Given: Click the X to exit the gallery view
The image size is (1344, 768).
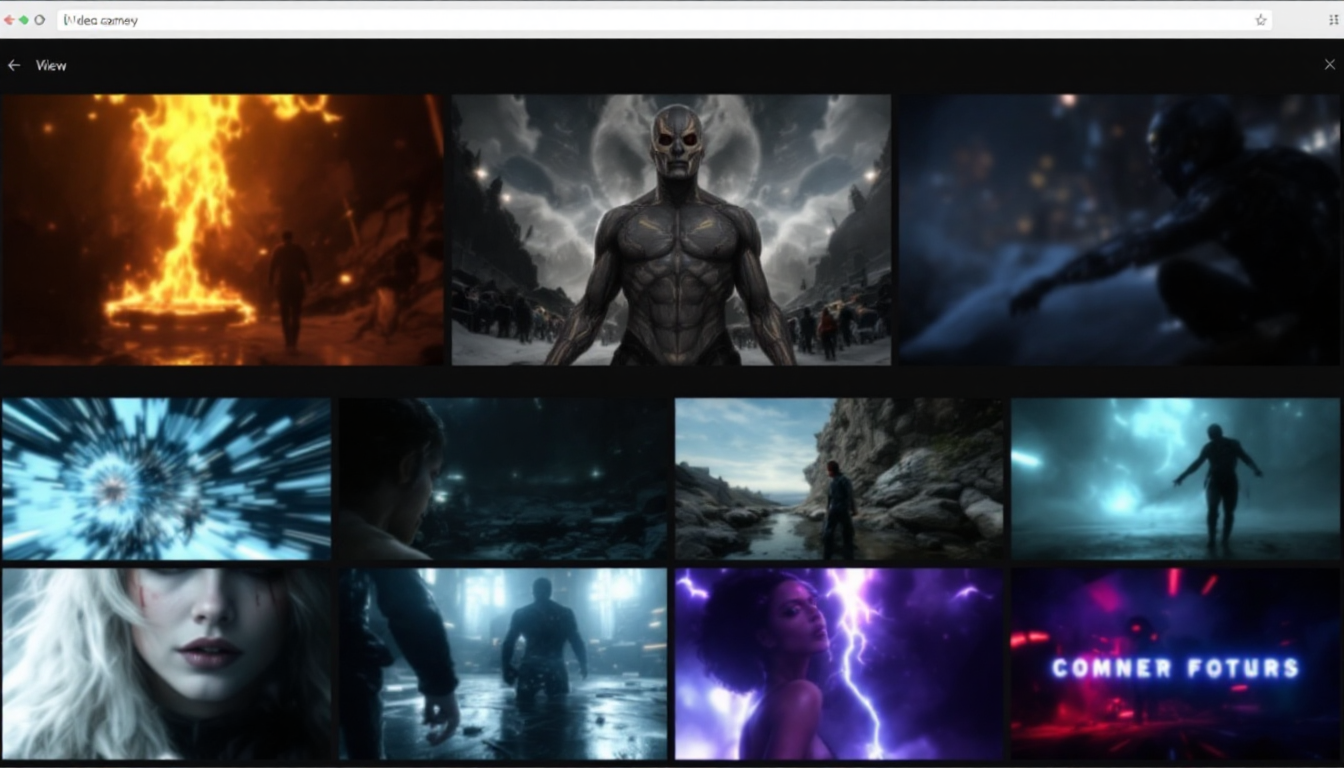Looking at the screenshot, I should click(x=1330, y=63).
